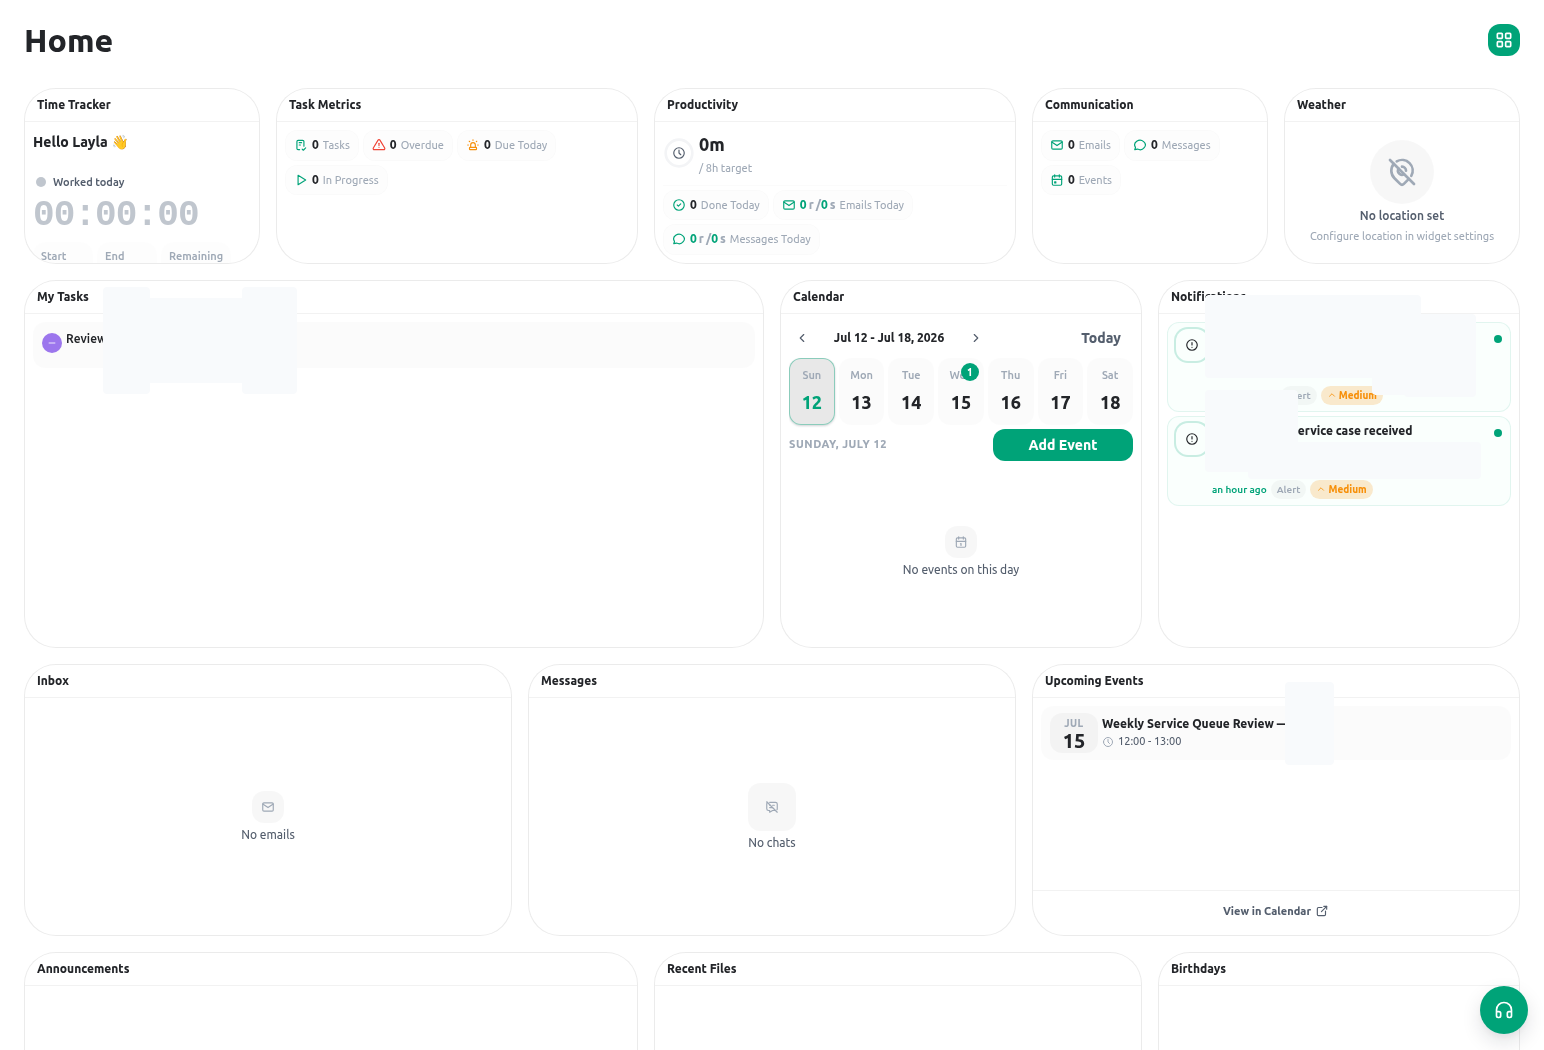The image size is (1544, 1050).
Task: Click the 0m productivity value
Action: point(711,145)
